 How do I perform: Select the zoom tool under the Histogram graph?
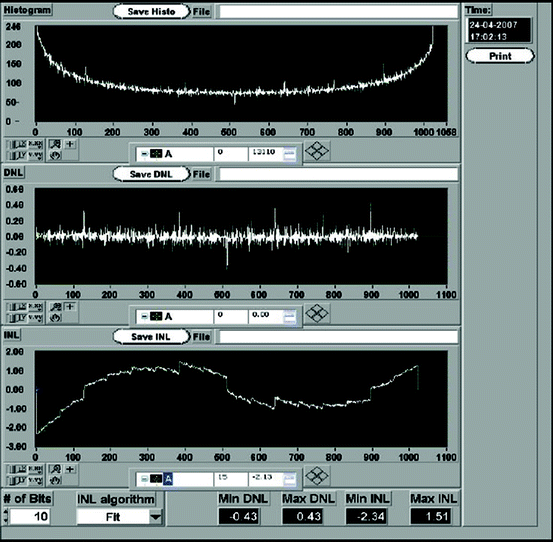click(55, 144)
